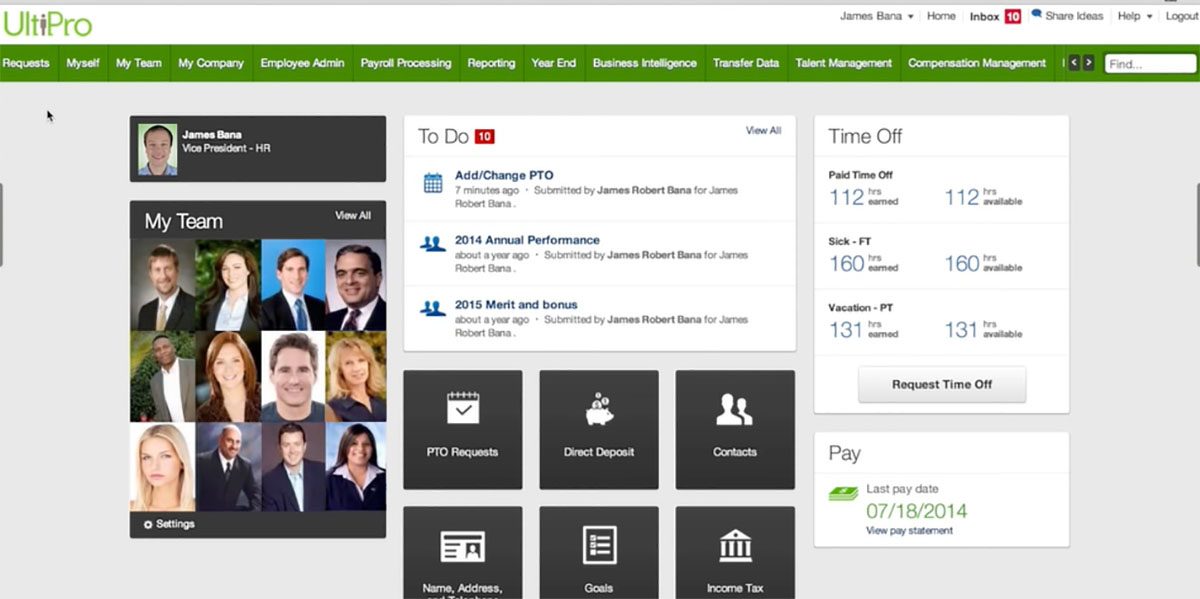Open Contacts from the quick access tiles
The width and height of the screenshot is (1200, 599).
coord(735,429)
